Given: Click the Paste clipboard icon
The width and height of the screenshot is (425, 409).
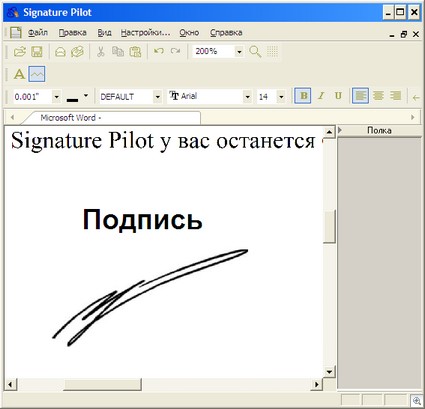Looking at the screenshot, I should 135,52.
